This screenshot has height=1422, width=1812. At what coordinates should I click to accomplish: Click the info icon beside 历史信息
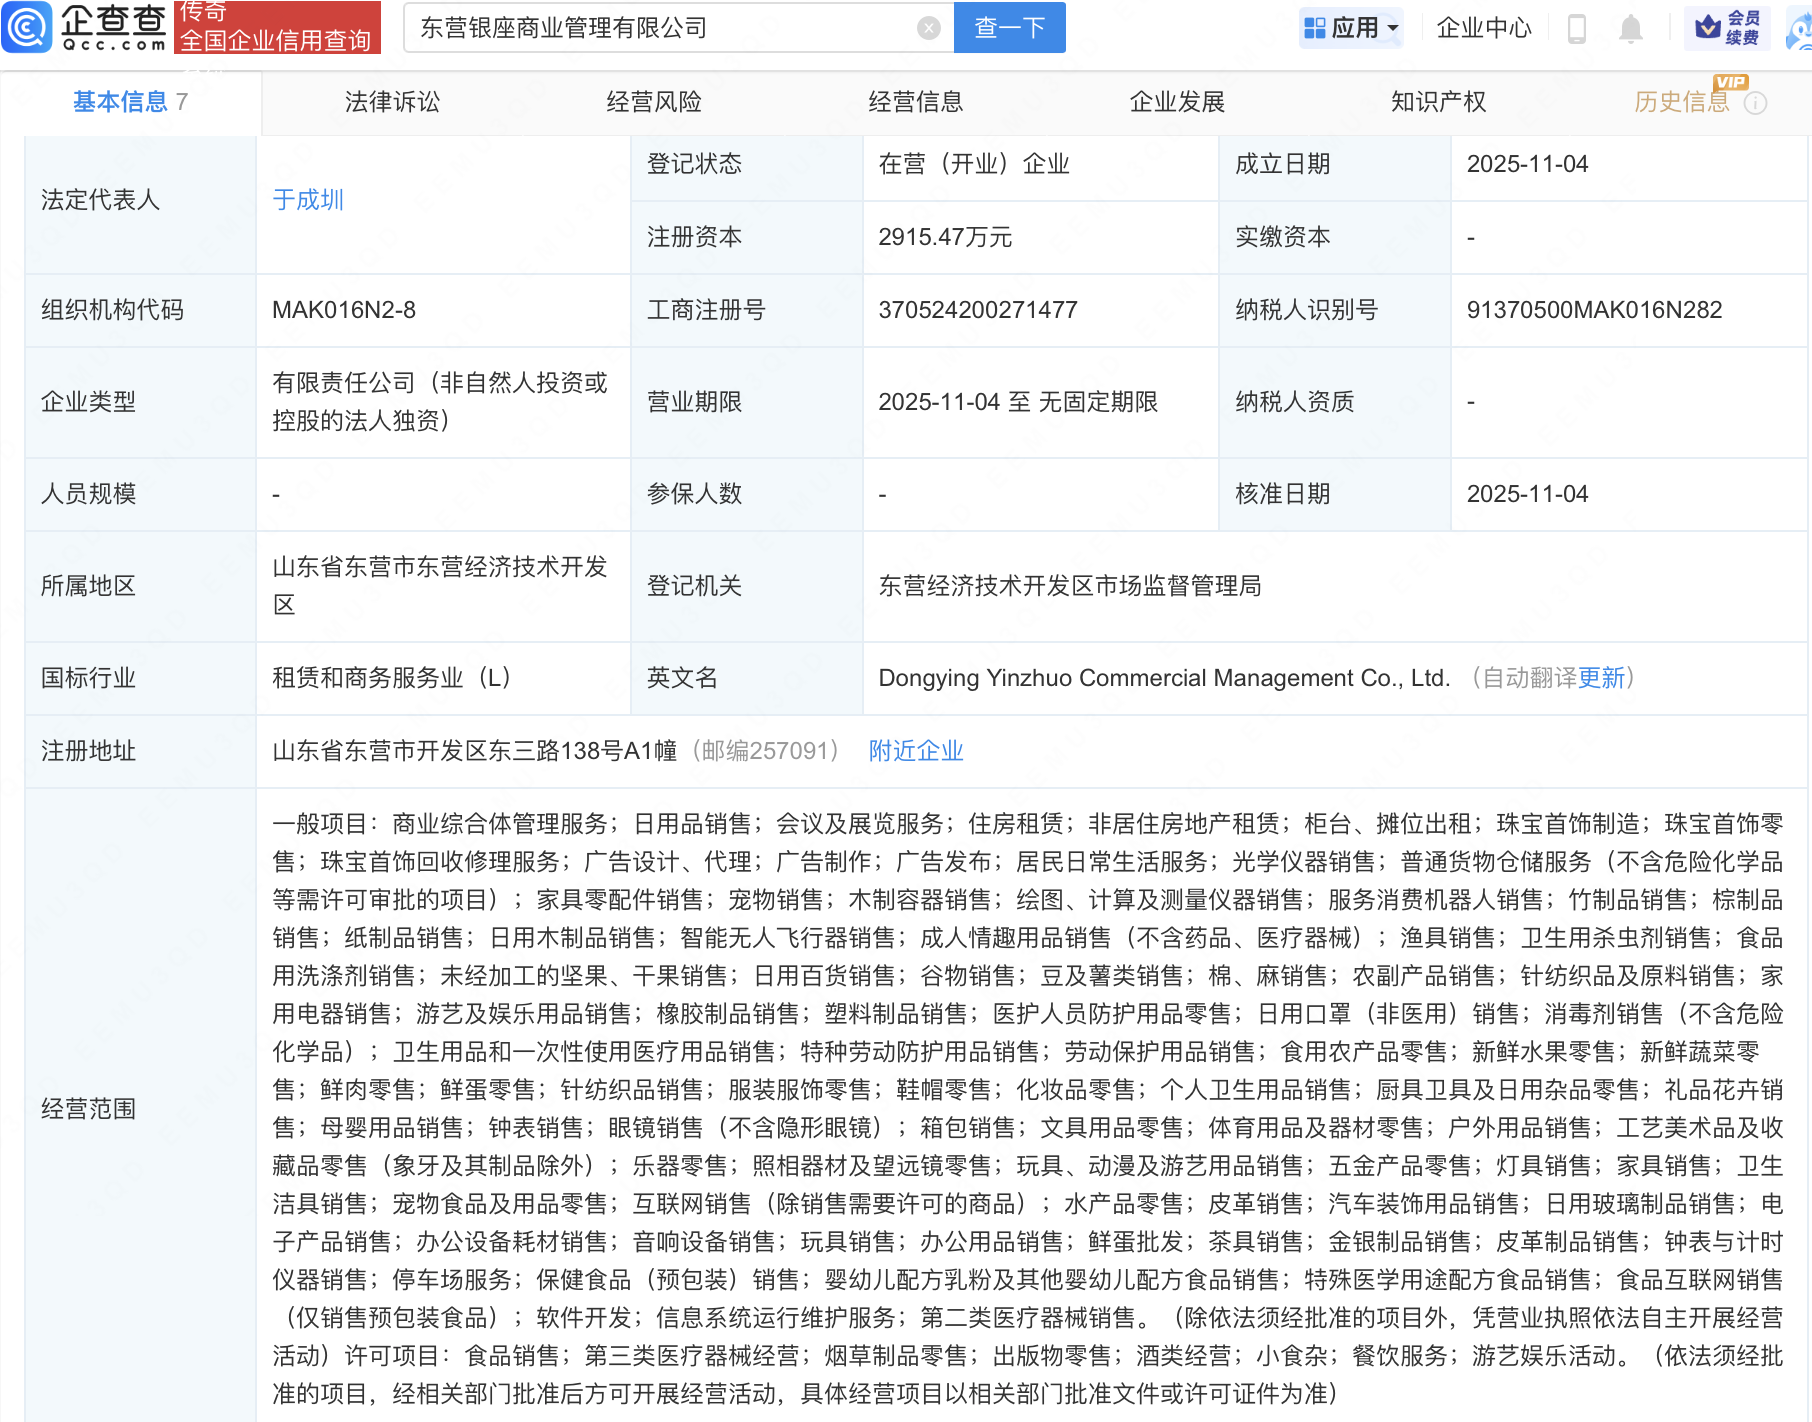(1755, 103)
